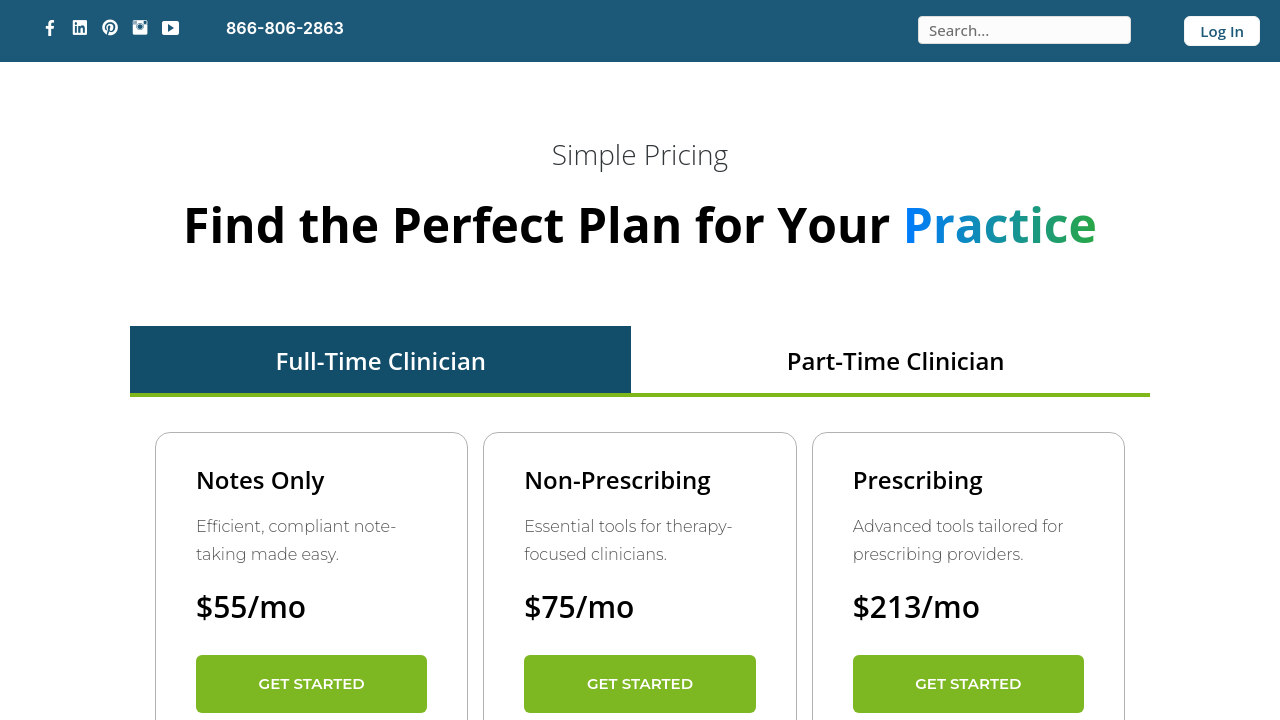This screenshot has height=720, width=1280.
Task: Click the $55/mo price
Action: pos(251,607)
